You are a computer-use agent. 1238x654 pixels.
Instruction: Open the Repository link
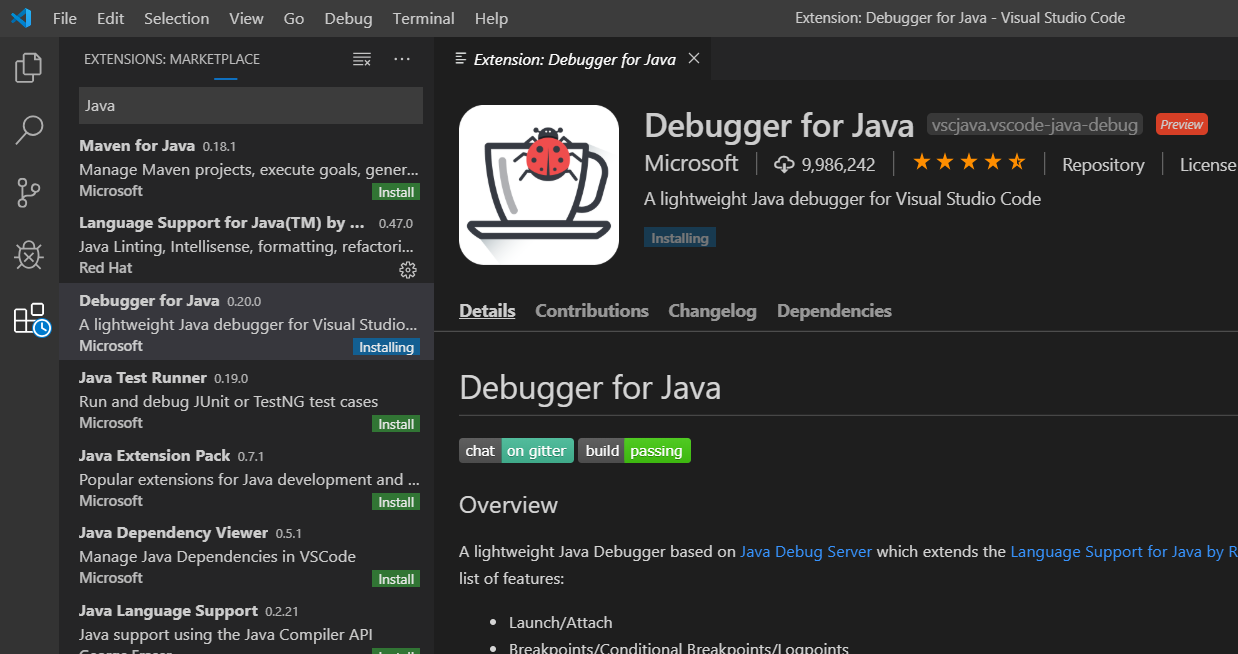[x=1103, y=165]
